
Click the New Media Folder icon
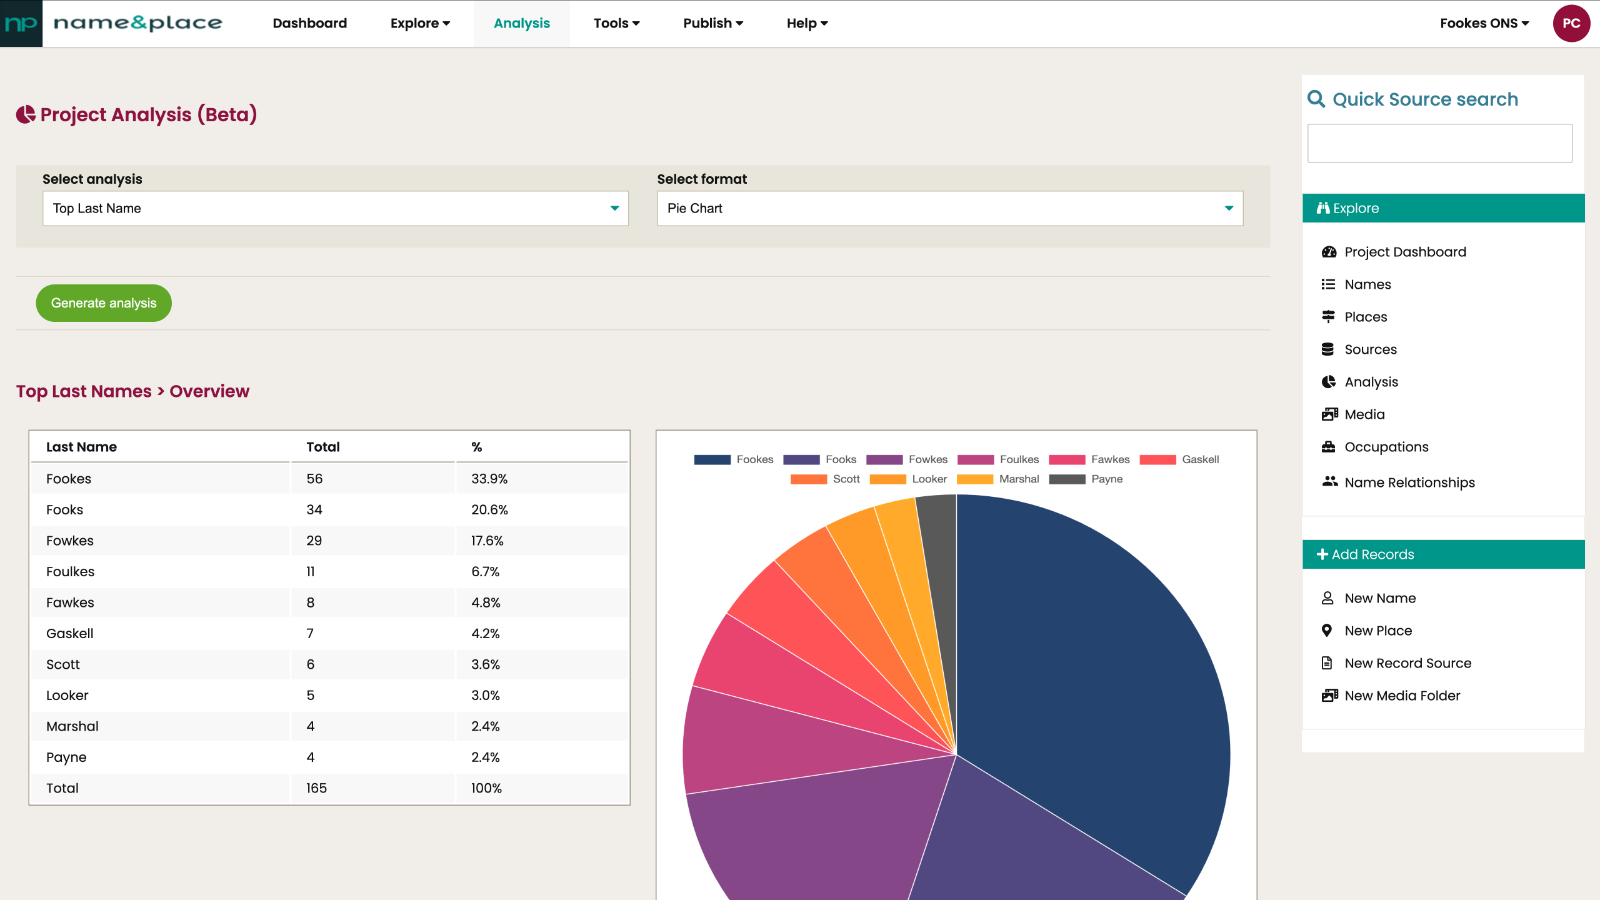click(x=1329, y=695)
